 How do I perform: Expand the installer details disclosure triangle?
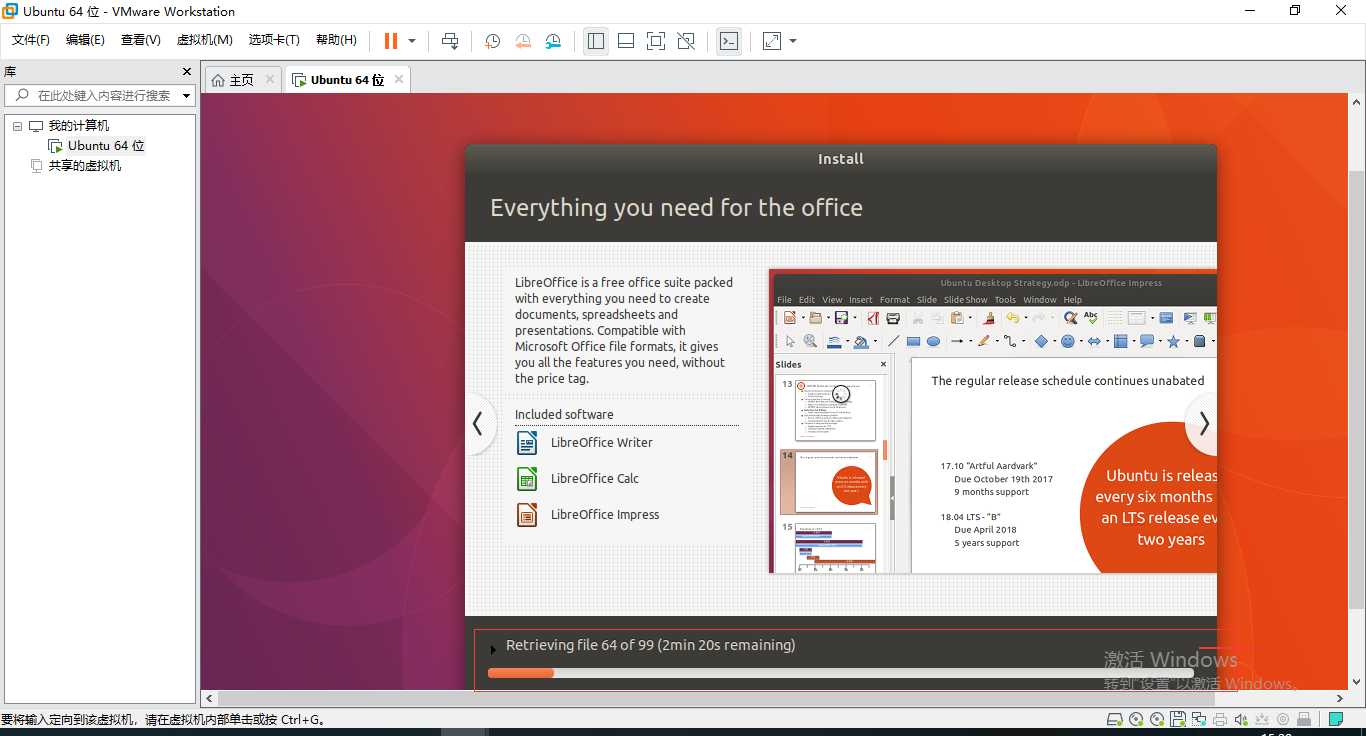coord(493,649)
